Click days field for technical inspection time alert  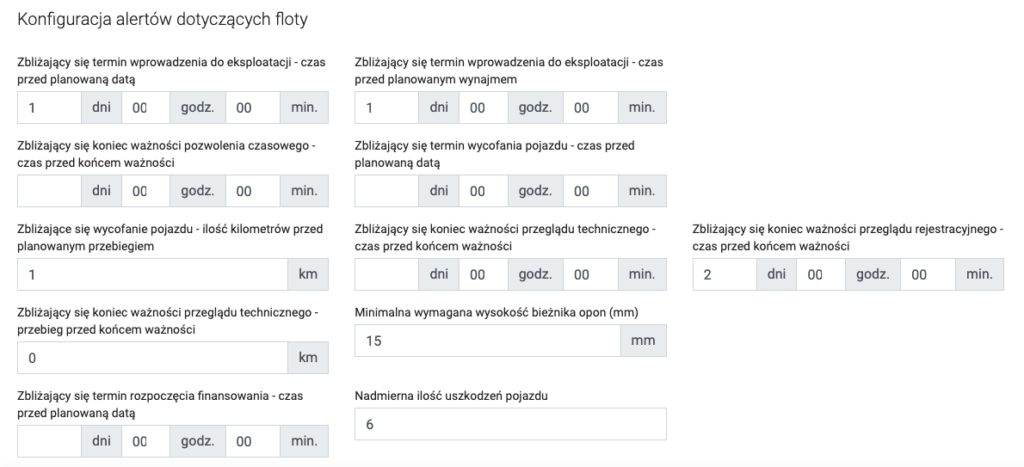pyautogui.click(x=386, y=274)
